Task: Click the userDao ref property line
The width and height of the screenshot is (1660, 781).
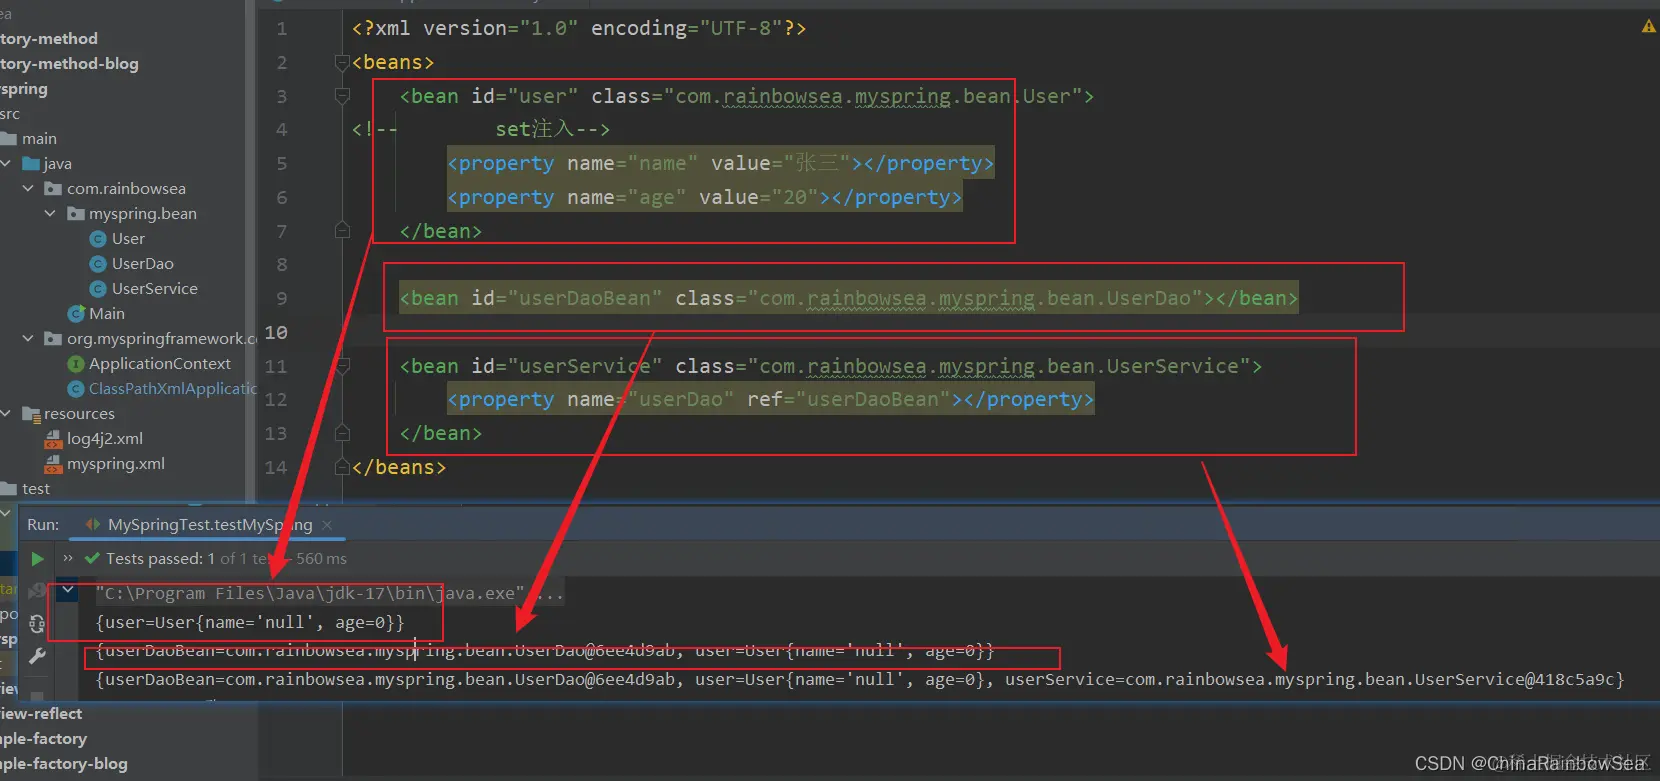Action: click(770, 399)
